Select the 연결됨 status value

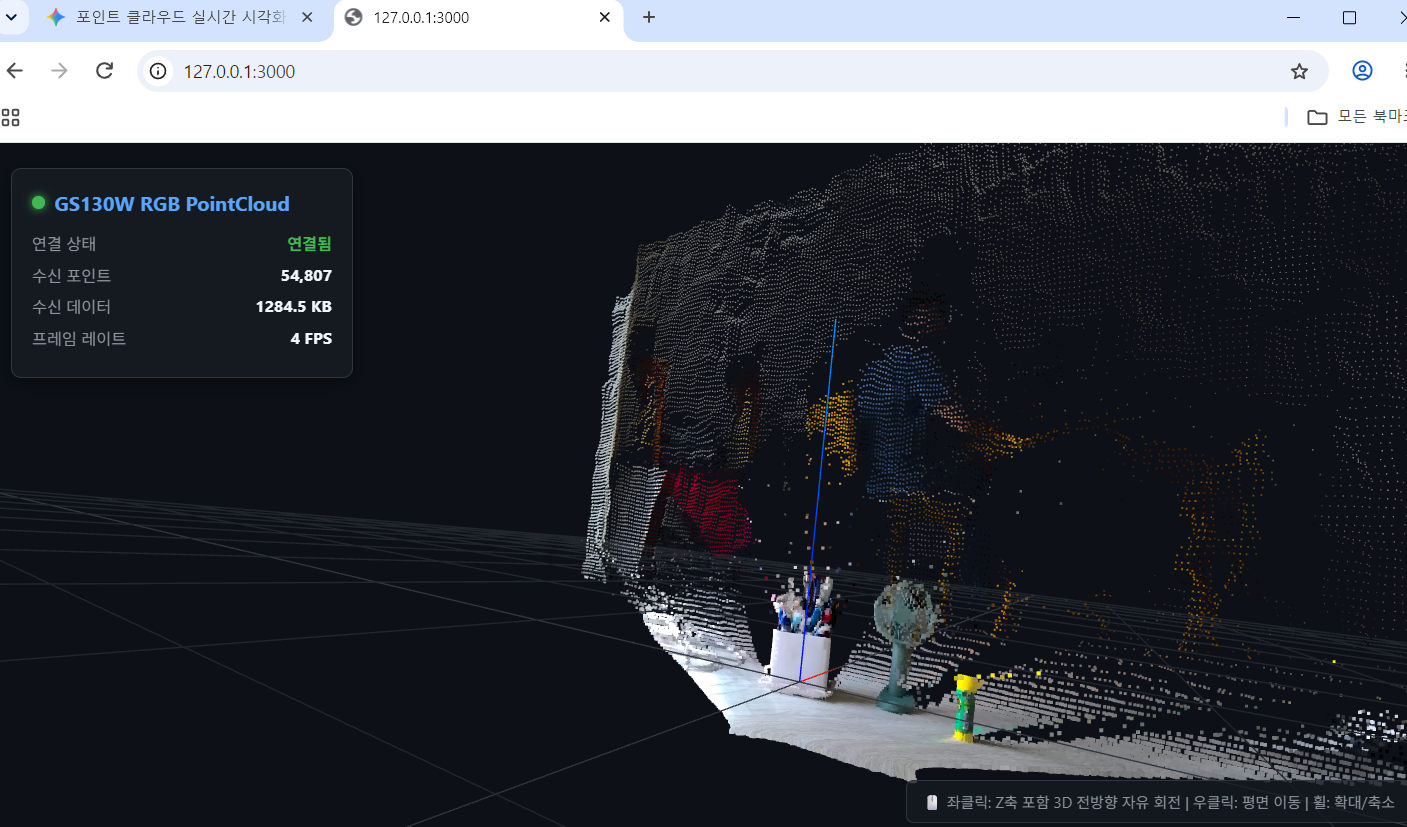point(309,244)
